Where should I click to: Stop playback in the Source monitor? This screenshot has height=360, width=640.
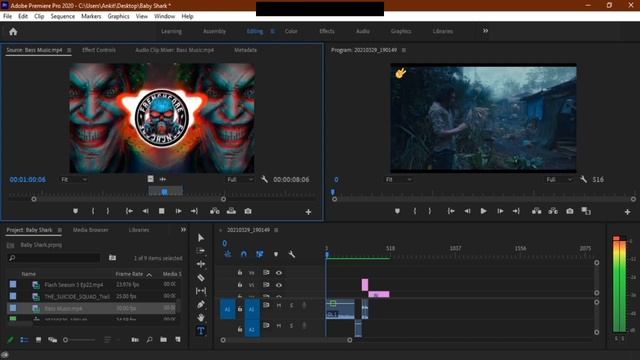[x=162, y=211]
